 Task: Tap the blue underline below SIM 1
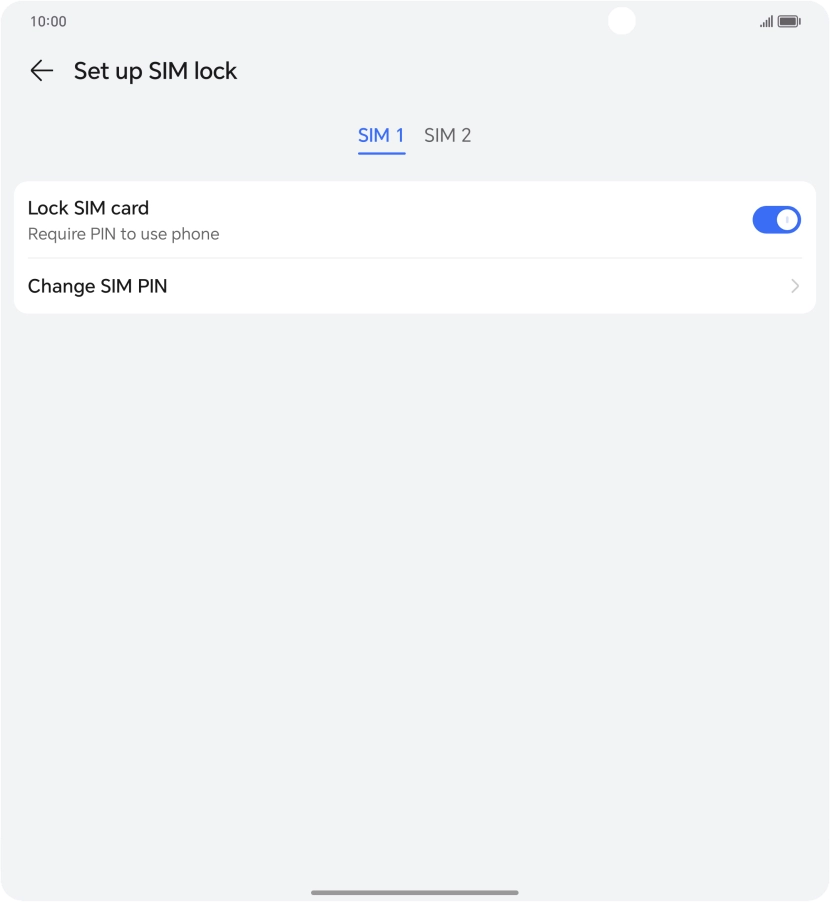381,153
